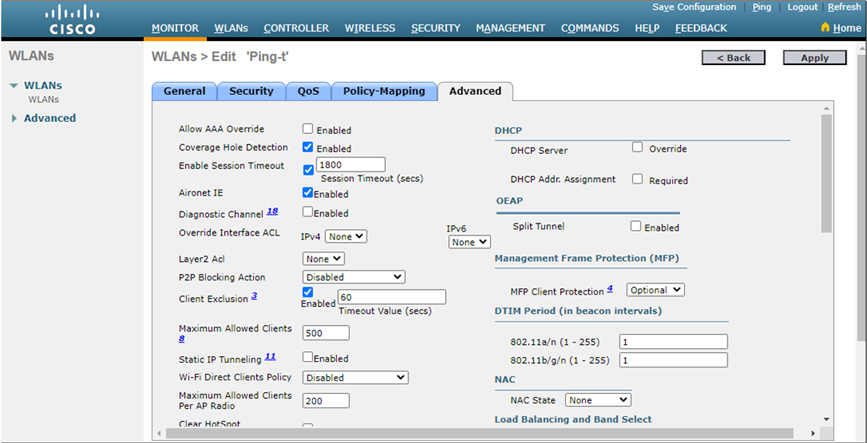Image resolution: width=867 pixels, height=443 pixels.
Task: Click the scrollbar down arrow
Action: click(x=826, y=418)
